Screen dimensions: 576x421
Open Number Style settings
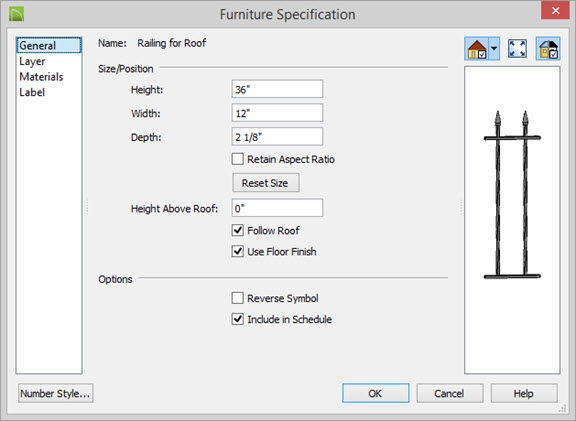point(55,393)
